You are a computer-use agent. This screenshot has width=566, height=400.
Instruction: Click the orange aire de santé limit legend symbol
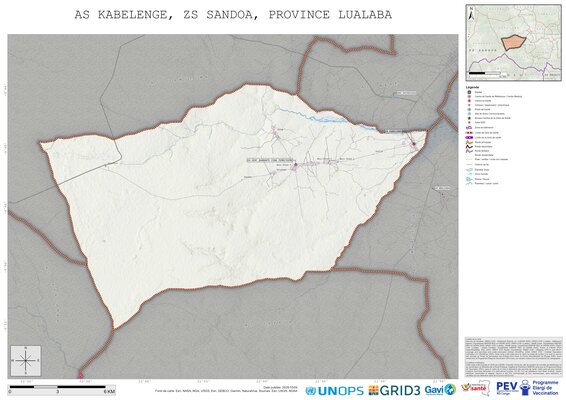click(x=469, y=133)
